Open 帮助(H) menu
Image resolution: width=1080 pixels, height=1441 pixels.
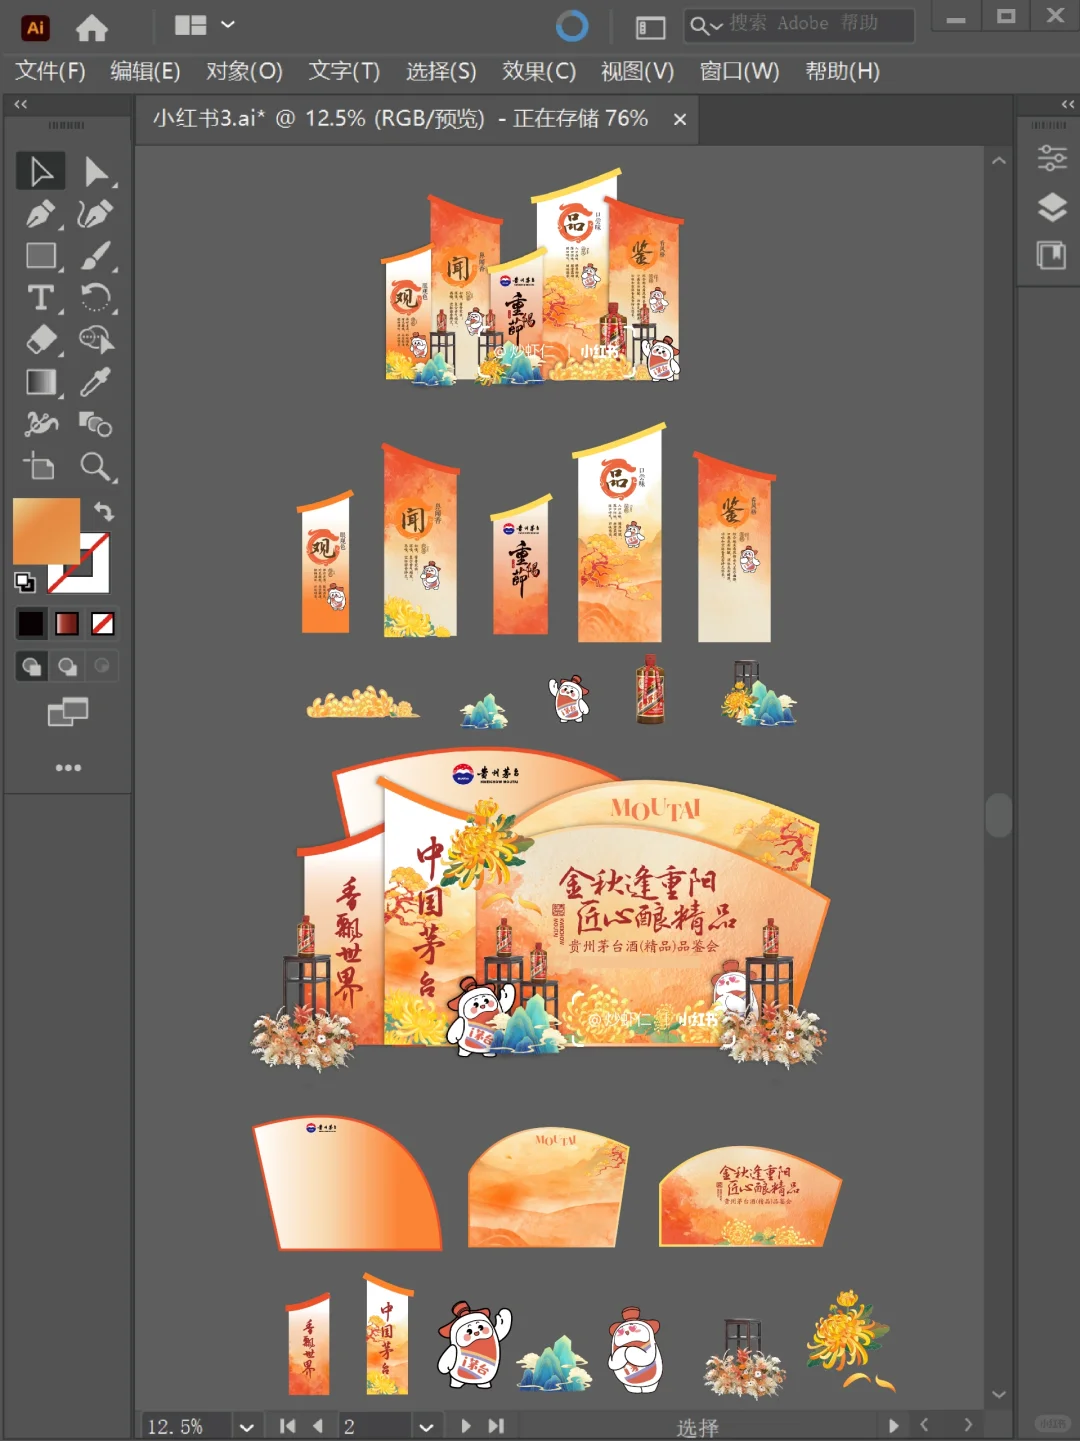[x=842, y=71]
